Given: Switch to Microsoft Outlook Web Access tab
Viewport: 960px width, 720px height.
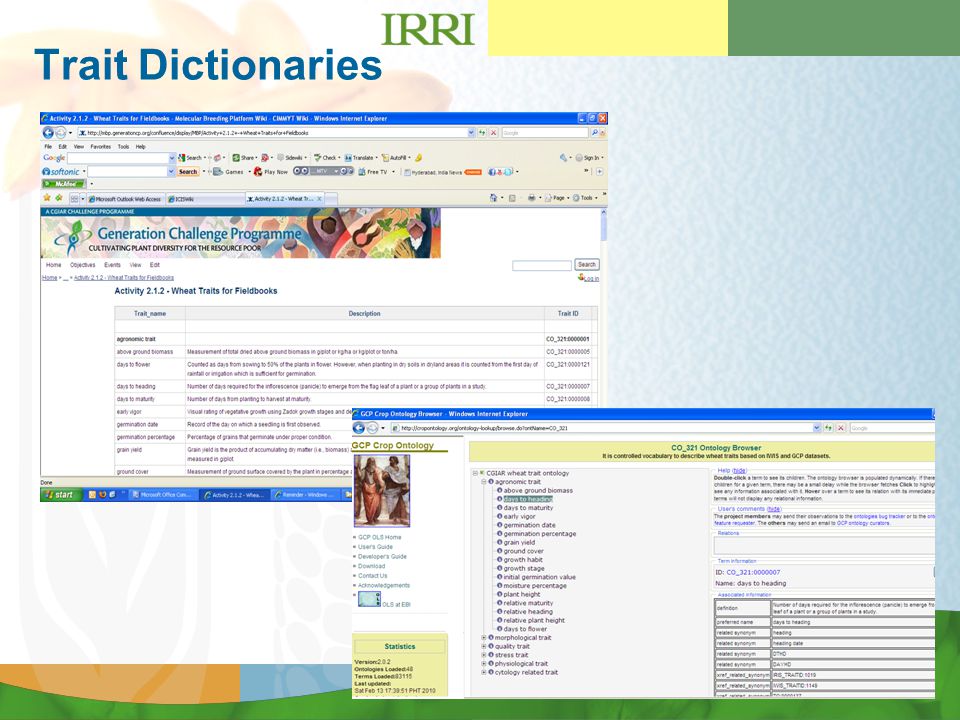Looking at the screenshot, I should tap(124, 199).
